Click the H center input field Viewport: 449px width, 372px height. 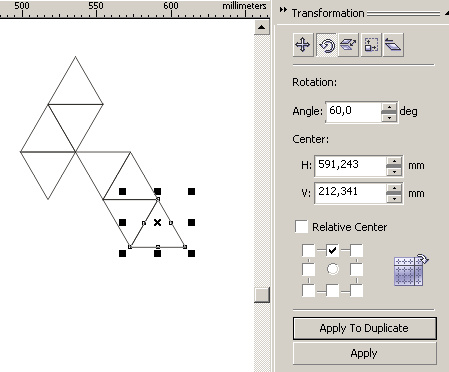point(350,166)
